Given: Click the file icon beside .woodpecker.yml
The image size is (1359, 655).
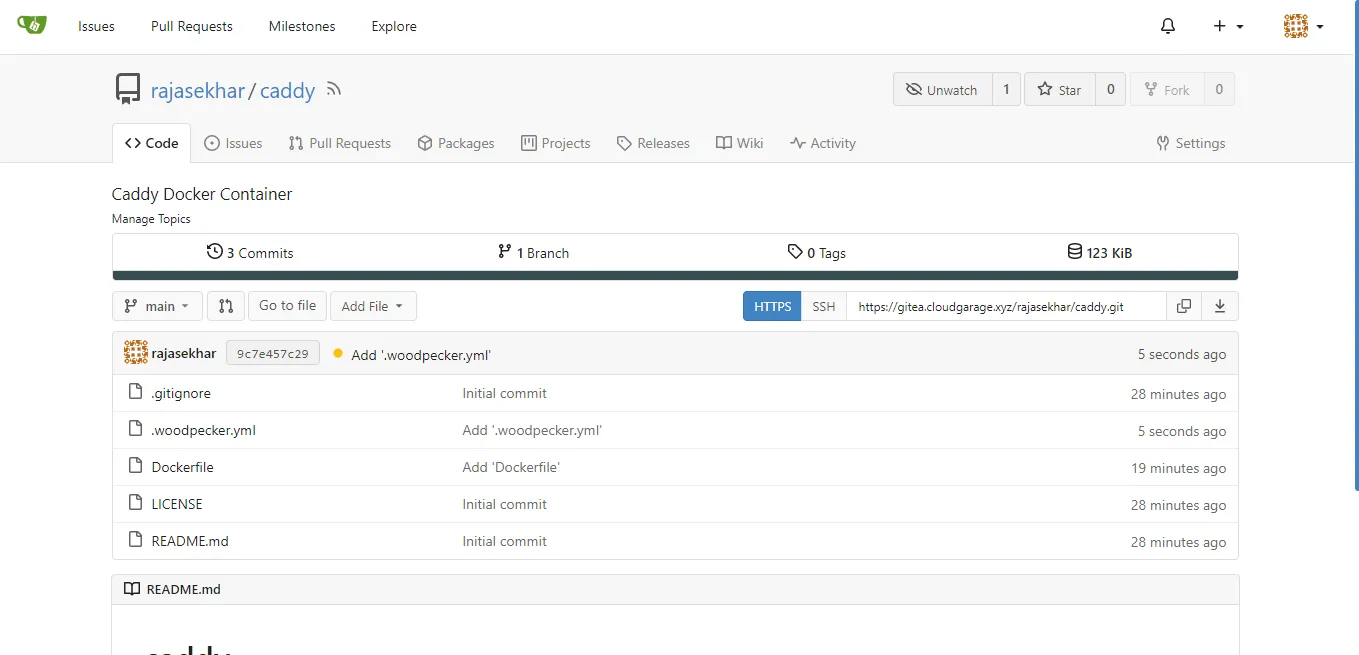Looking at the screenshot, I should [x=136, y=429].
